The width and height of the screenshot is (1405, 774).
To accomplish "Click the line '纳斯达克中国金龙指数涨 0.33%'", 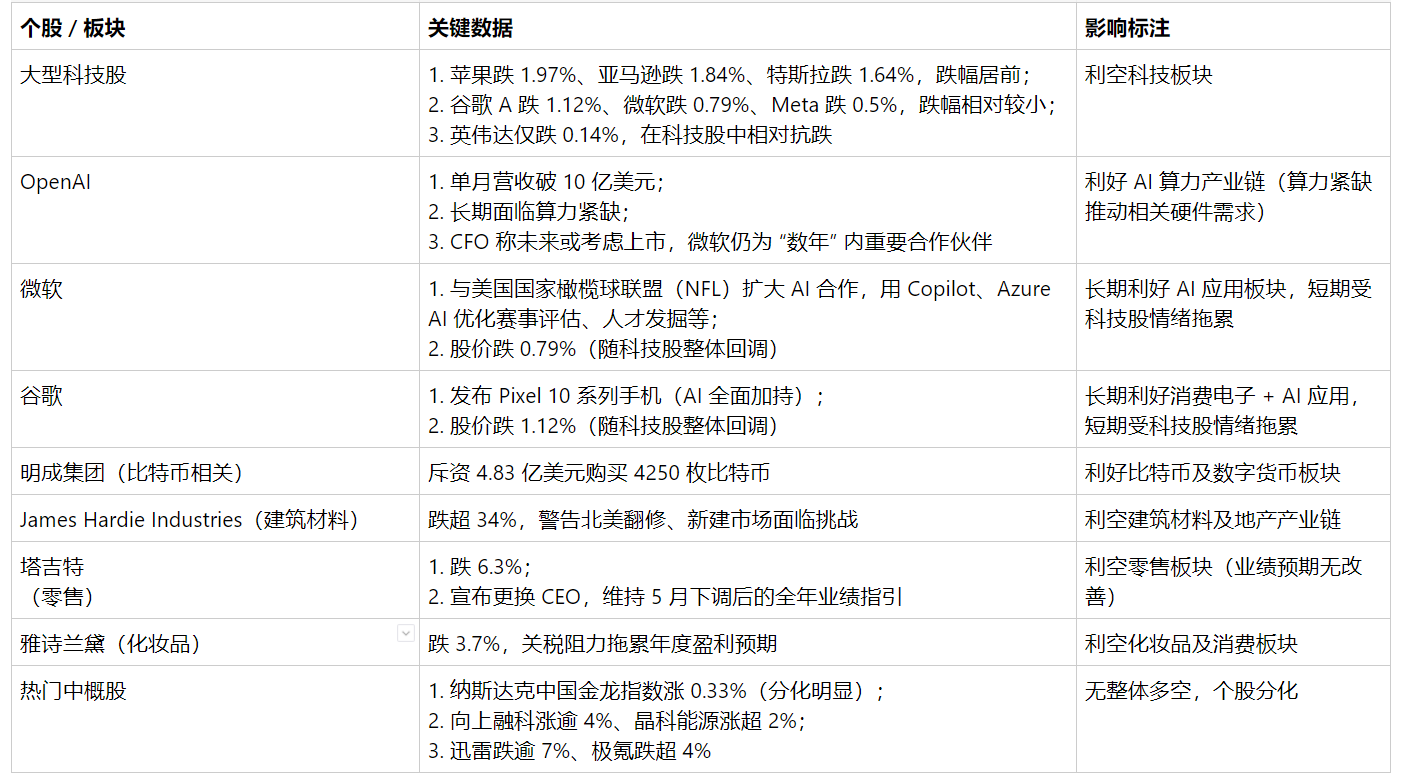I will coord(657,691).
